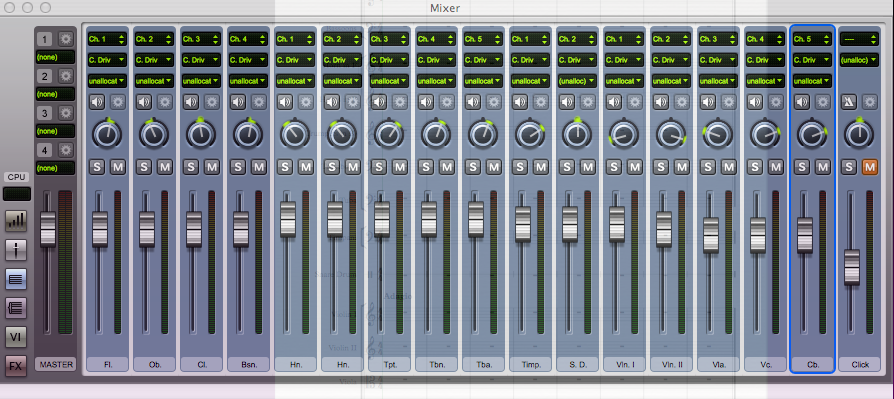This screenshot has width=894, height=399.
Task: Click the speaker icon on Bsn. strip
Action: 237,102
